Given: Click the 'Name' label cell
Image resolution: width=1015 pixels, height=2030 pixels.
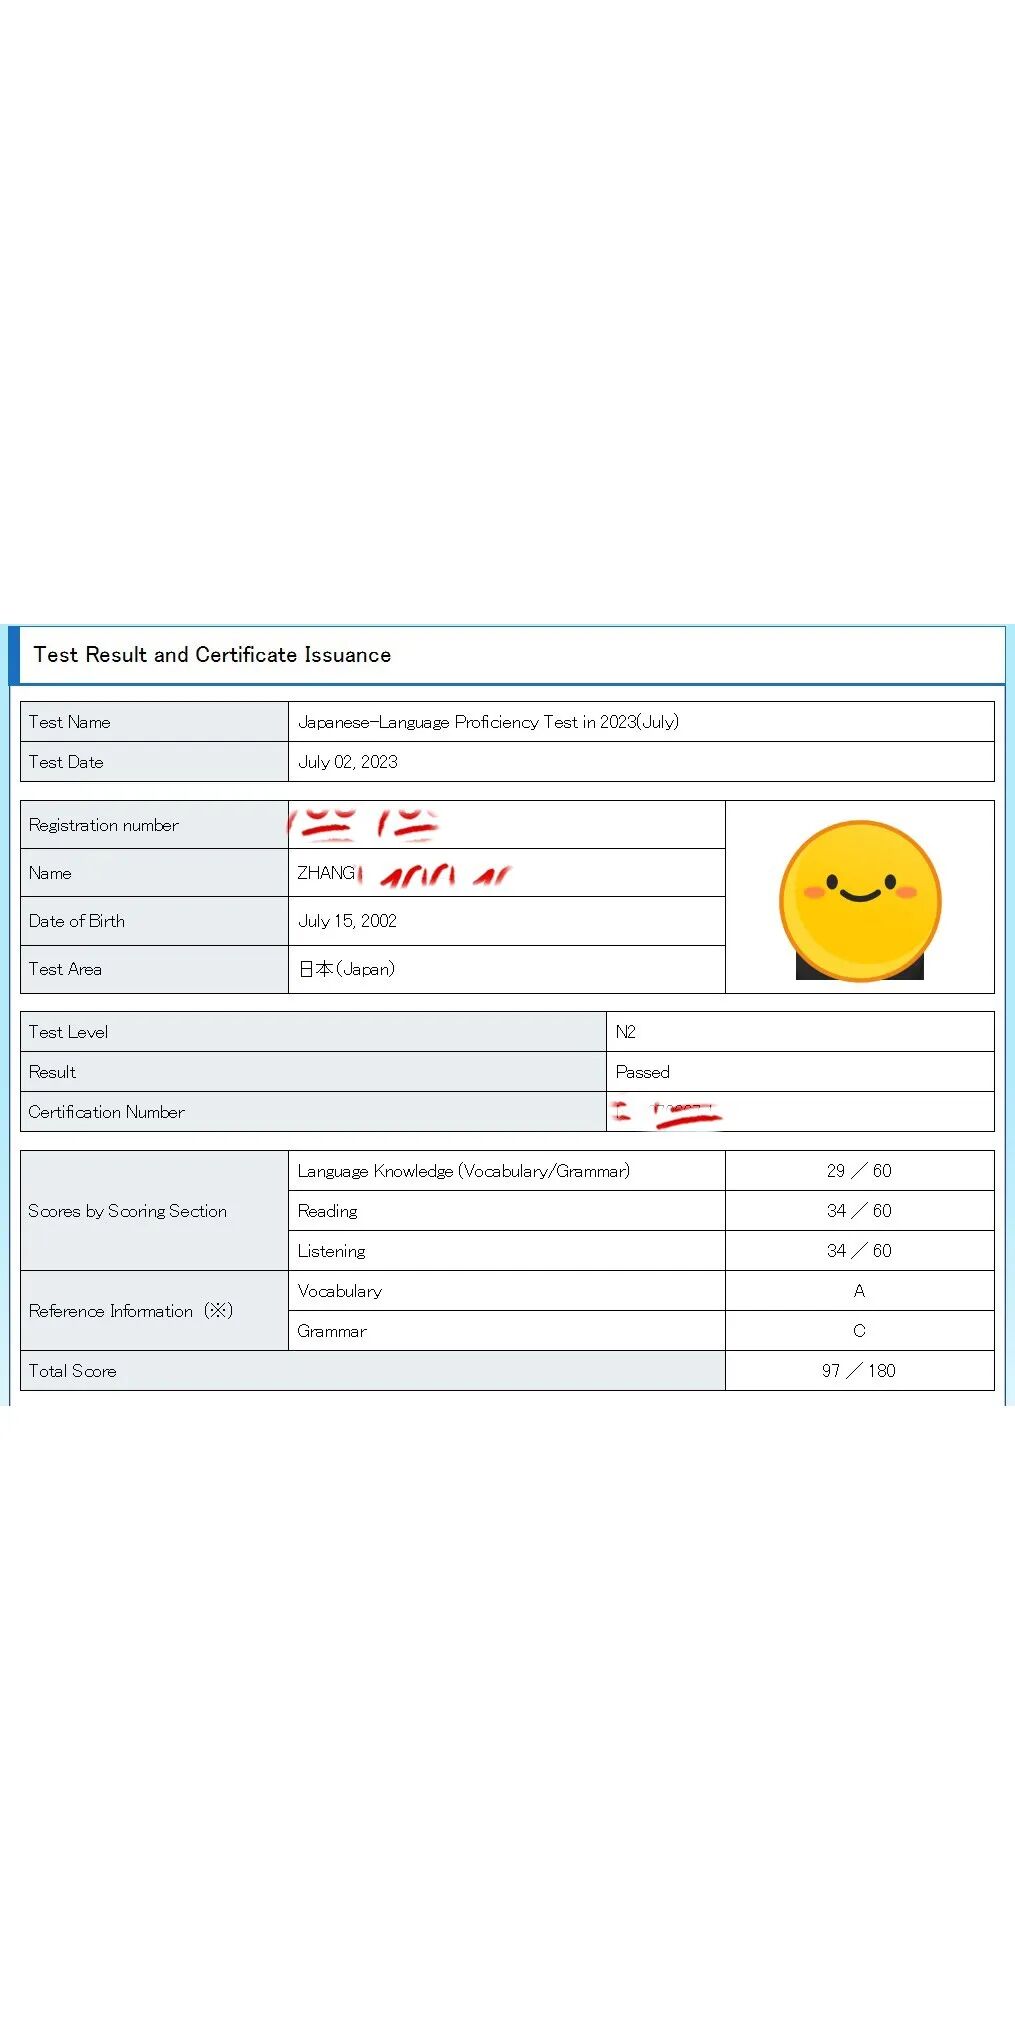Looking at the screenshot, I should click(154, 873).
